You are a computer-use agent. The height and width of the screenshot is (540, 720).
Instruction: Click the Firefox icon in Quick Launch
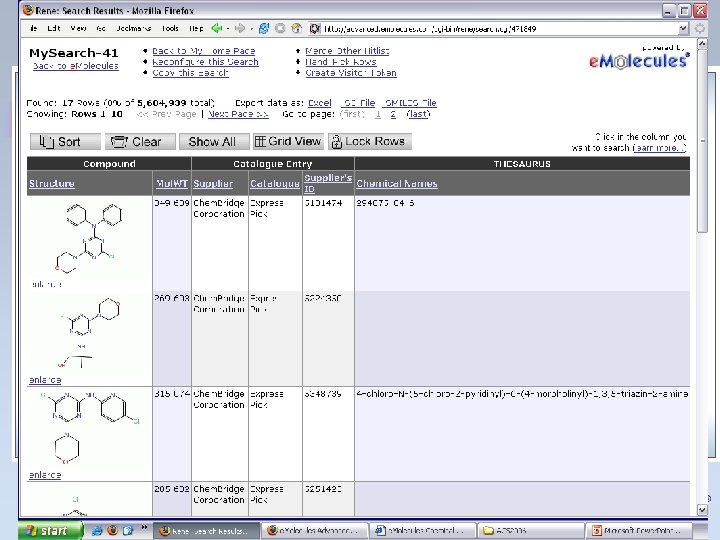click(112, 530)
